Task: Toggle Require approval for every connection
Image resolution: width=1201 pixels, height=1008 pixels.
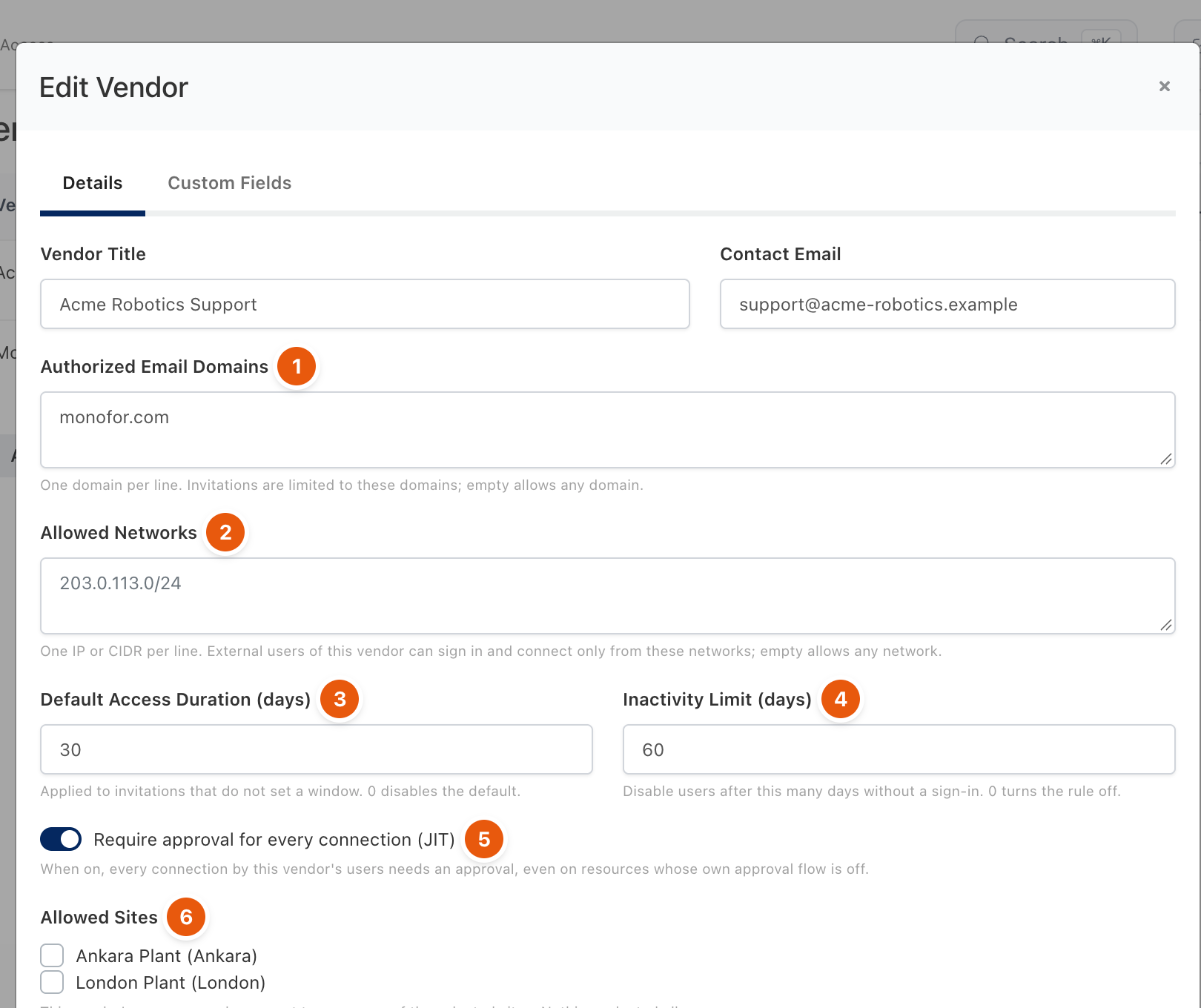Action: coord(61,839)
